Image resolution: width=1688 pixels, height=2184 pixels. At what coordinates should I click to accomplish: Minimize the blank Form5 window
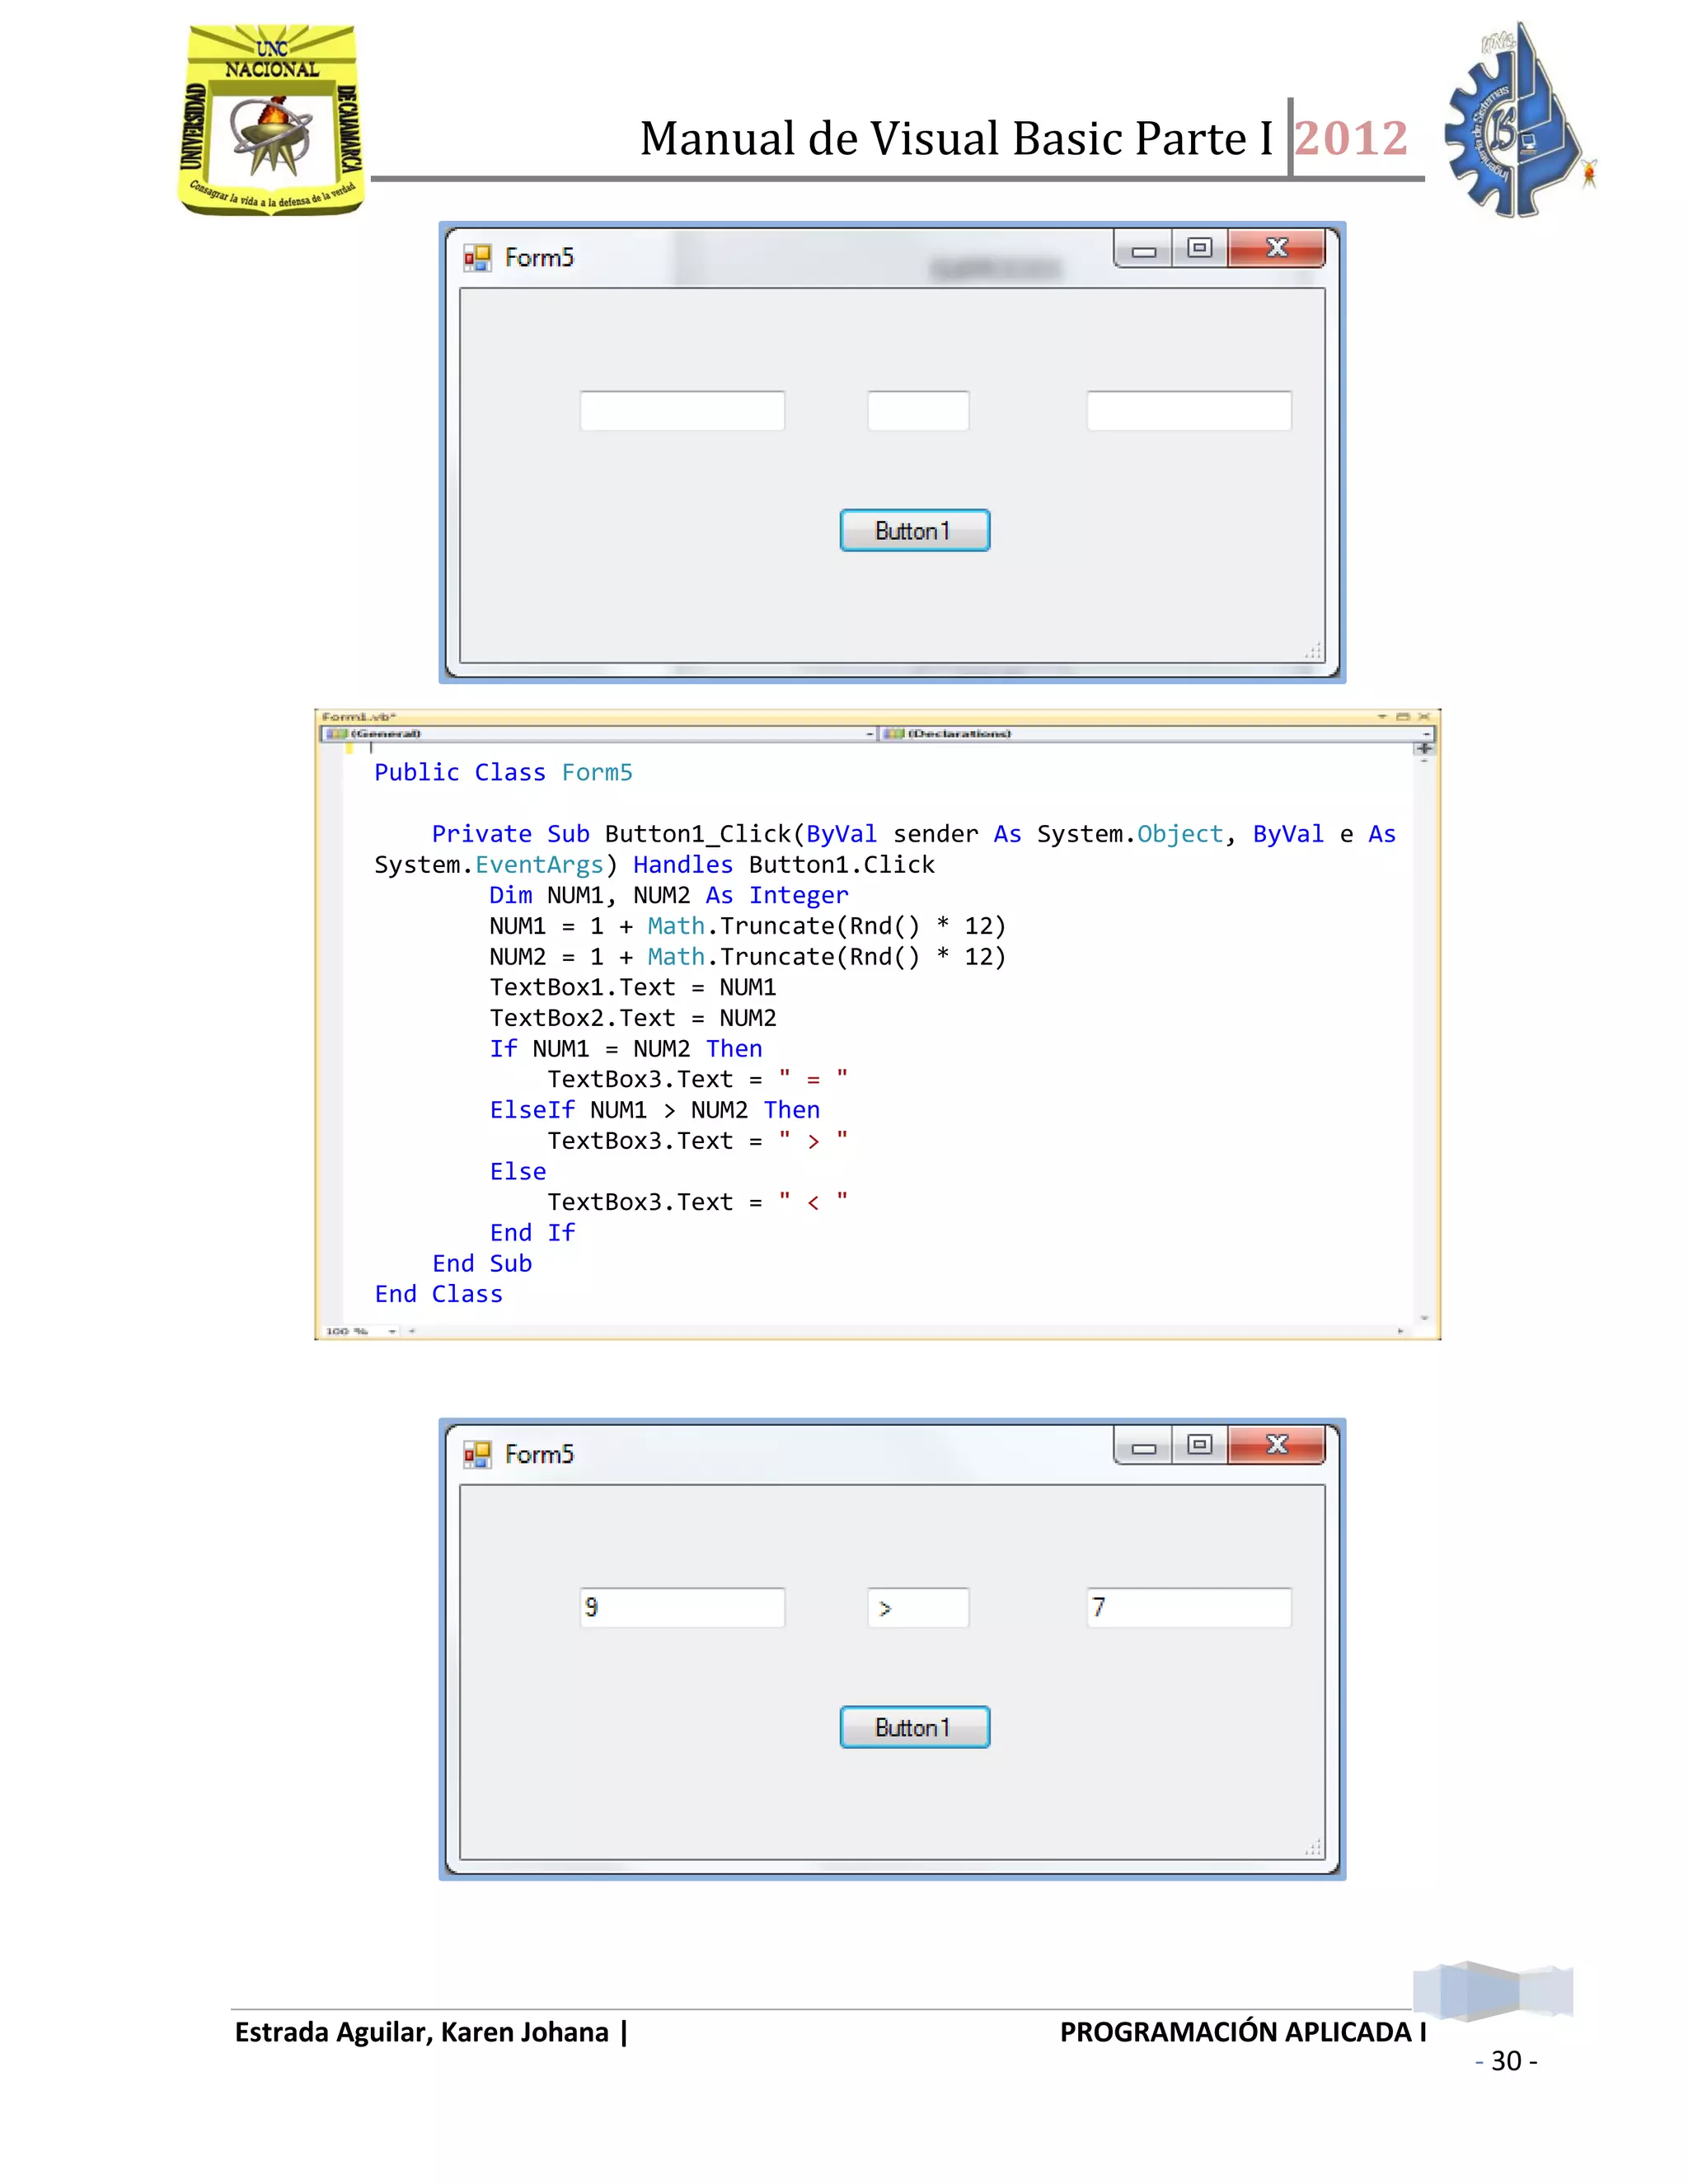[x=1143, y=250]
